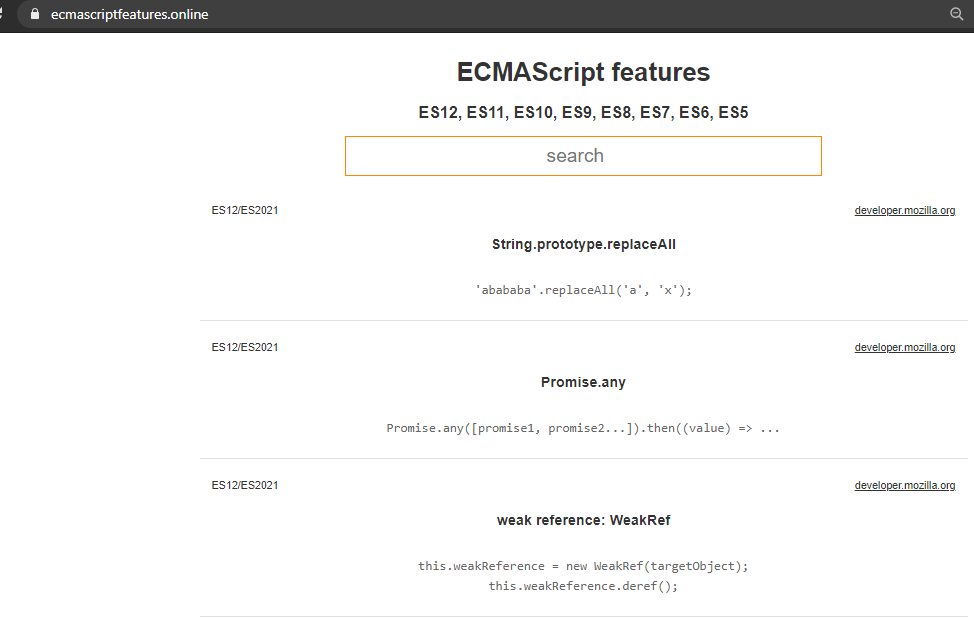The image size is (974, 619).
Task: Click the ecmascriptfeatures.online address bar
Action: point(128,14)
